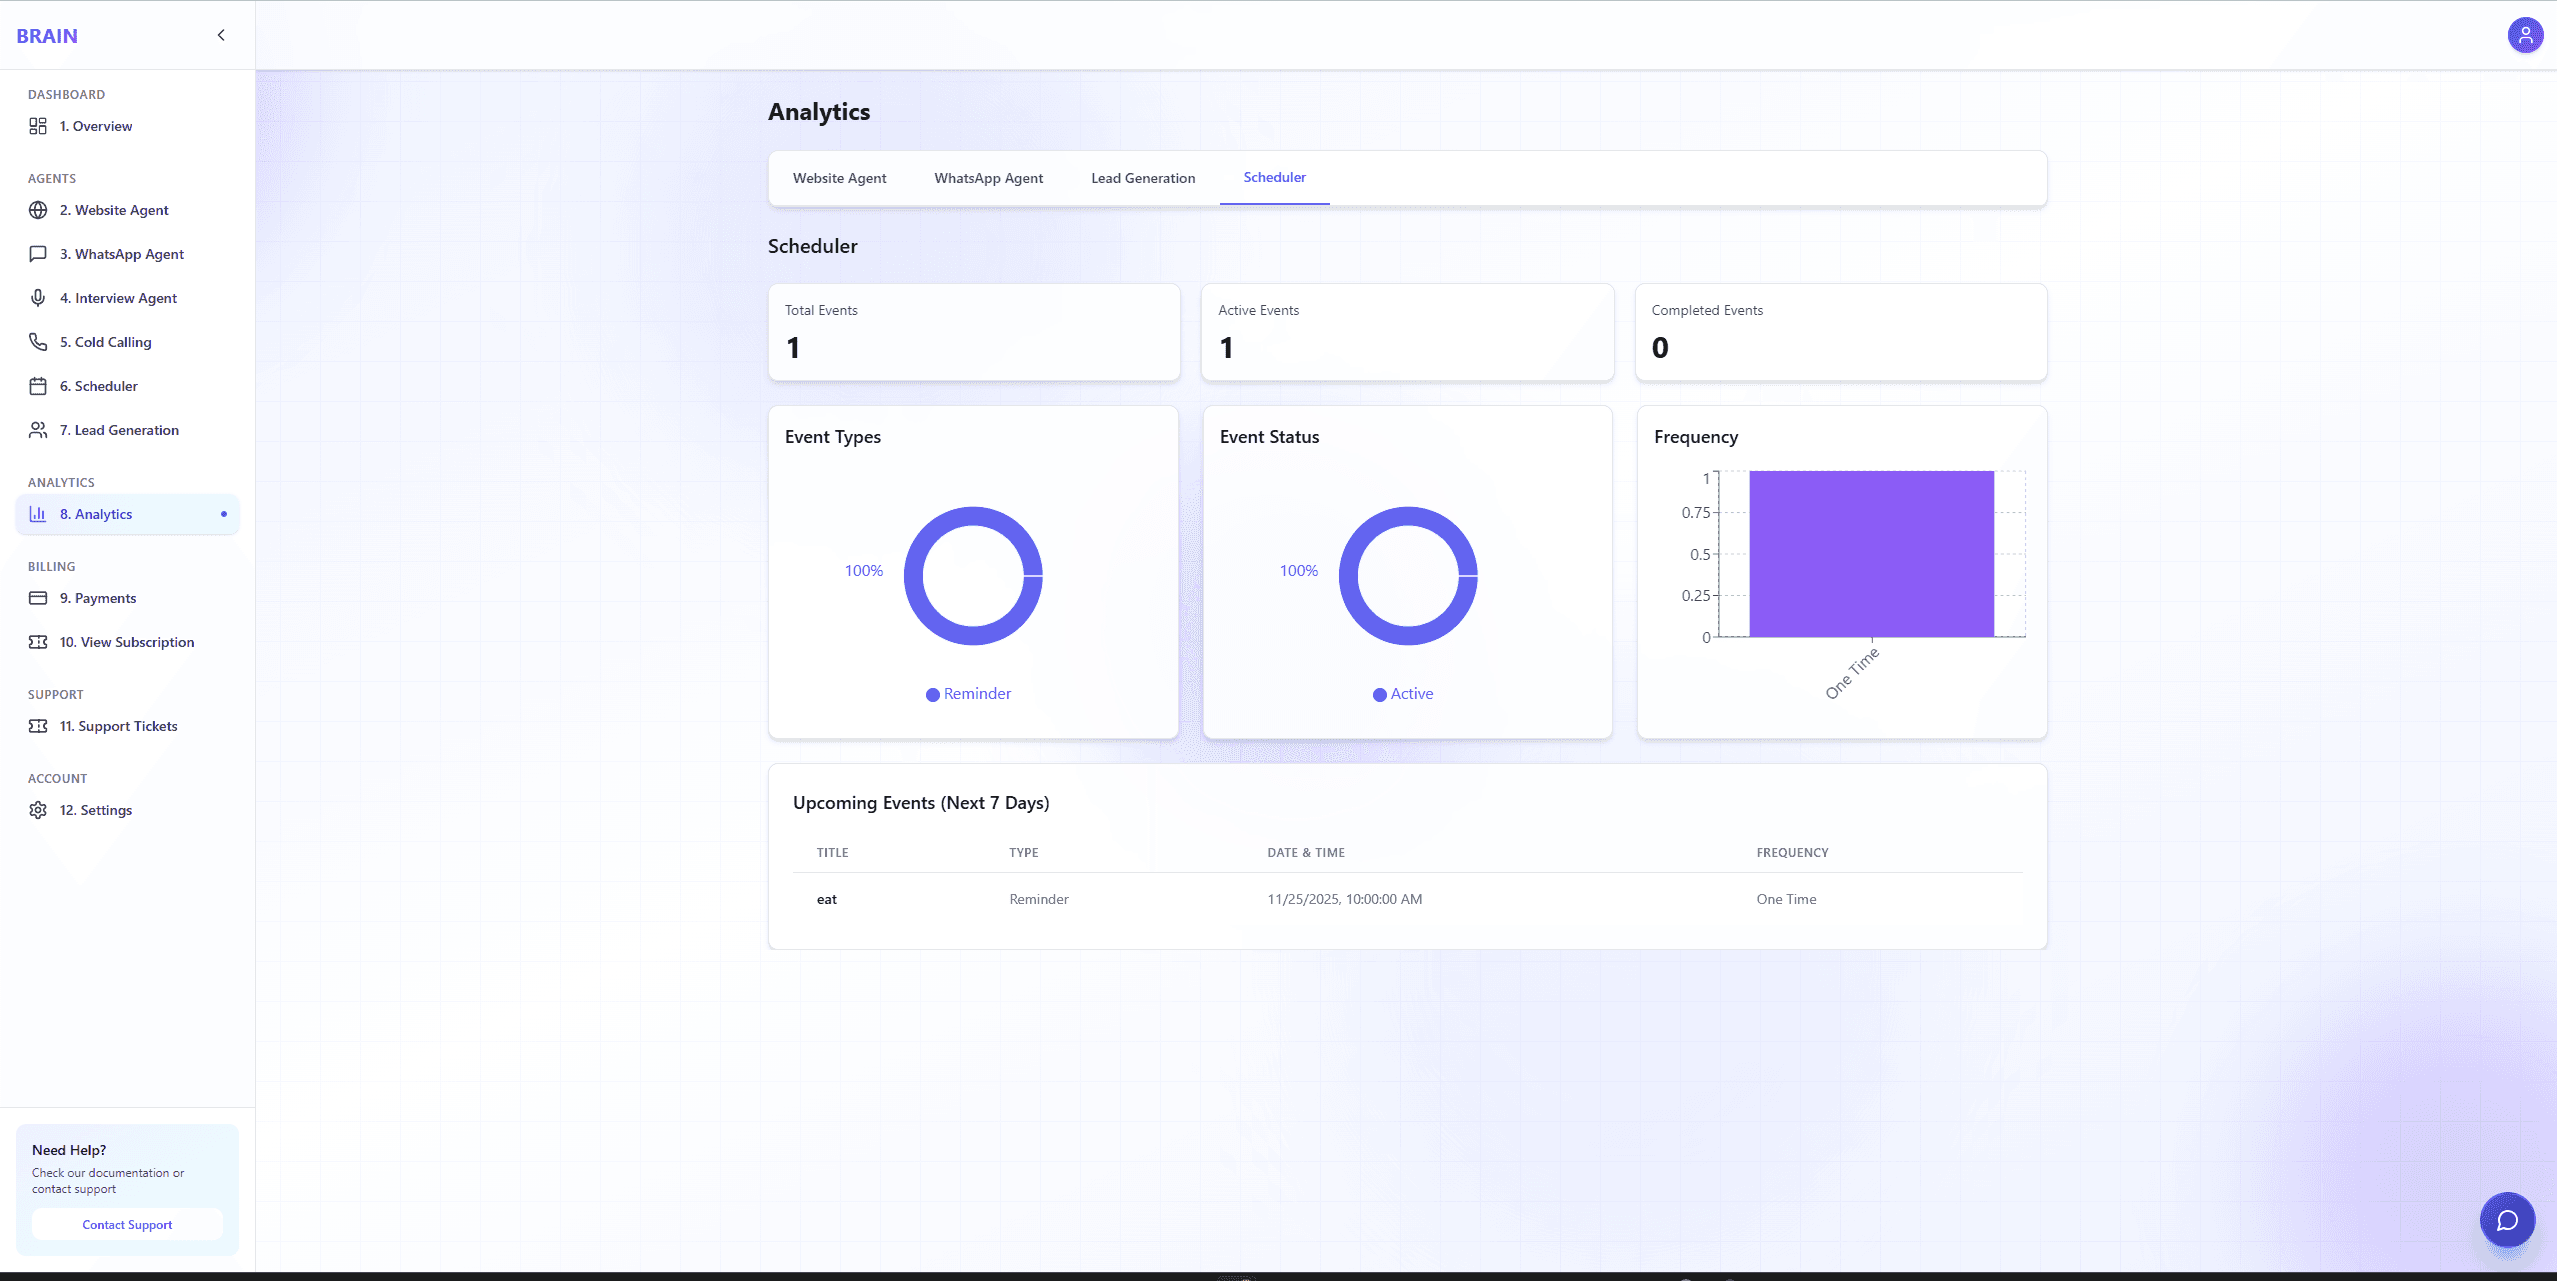This screenshot has height=1281, width=2557.
Task: Click the Contact Support button
Action: click(x=127, y=1224)
